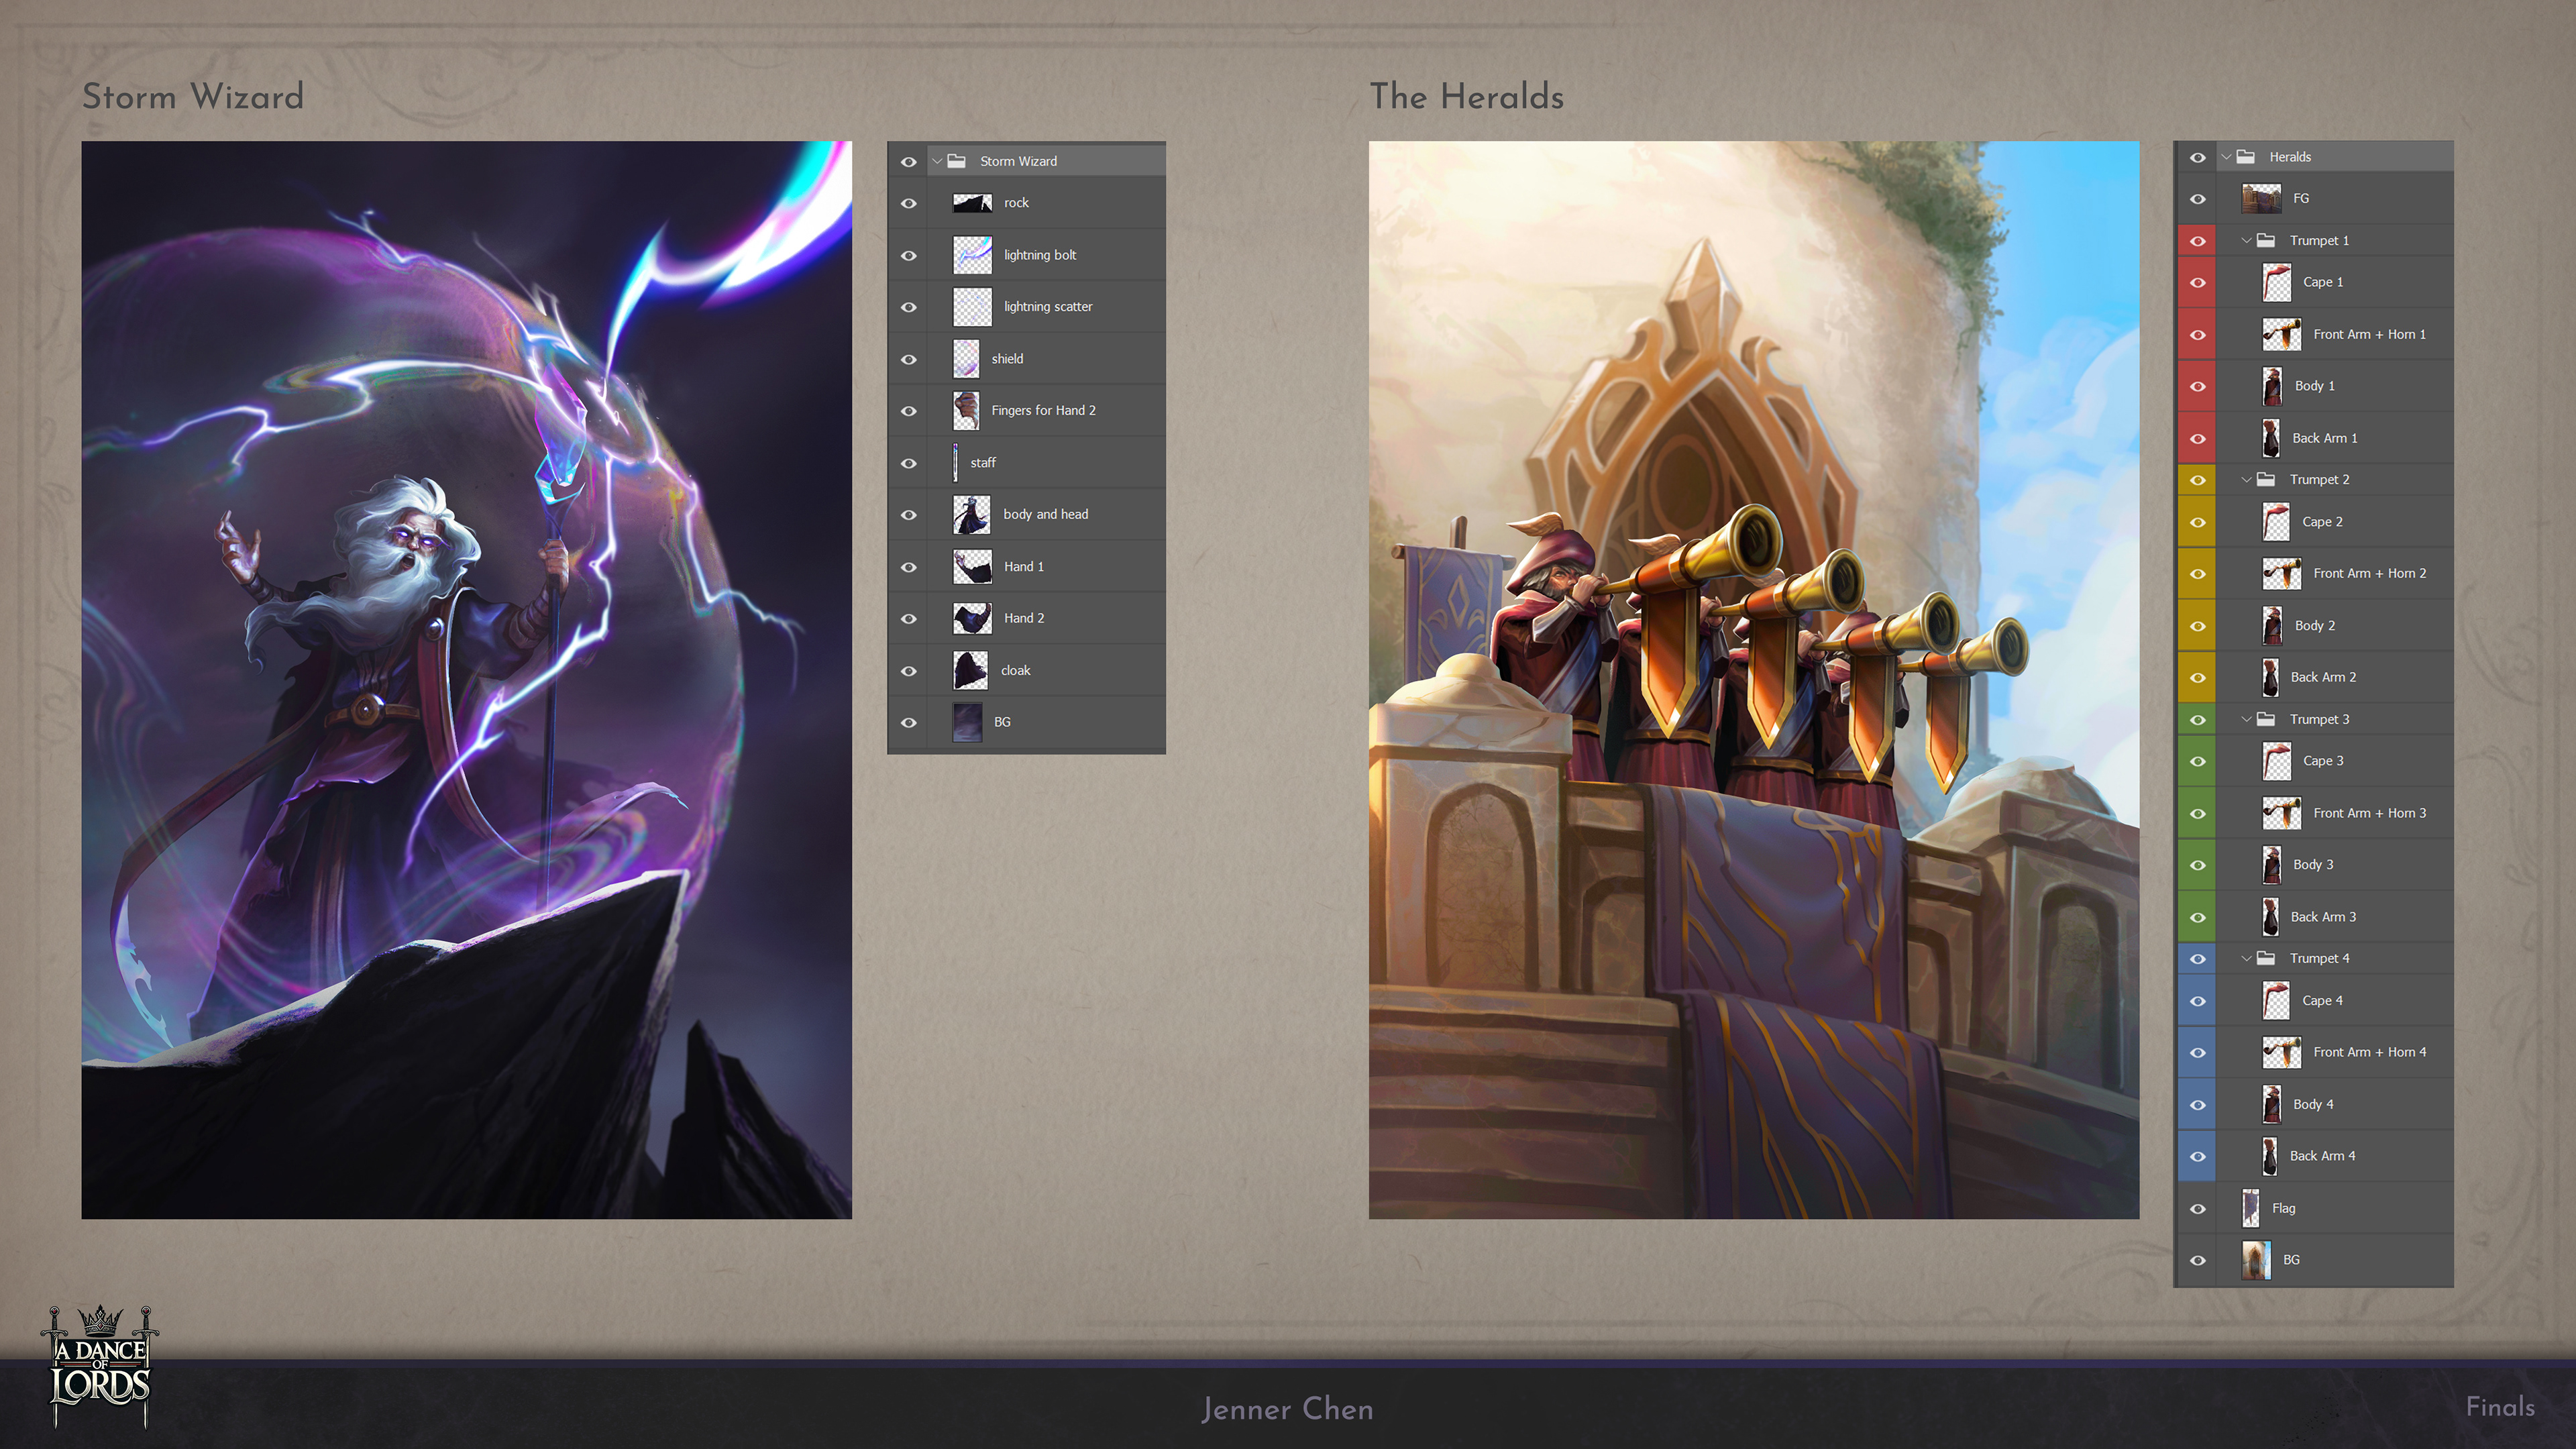Click the Jenner Chen name text
Viewport: 2576px width, 1449px height.
pyautogui.click(x=1287, y=1409)
